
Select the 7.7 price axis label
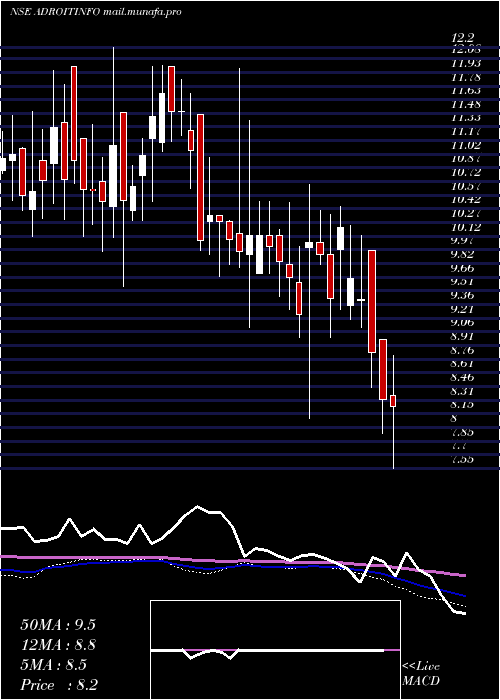pyautogui.click(x=460, y=446)
